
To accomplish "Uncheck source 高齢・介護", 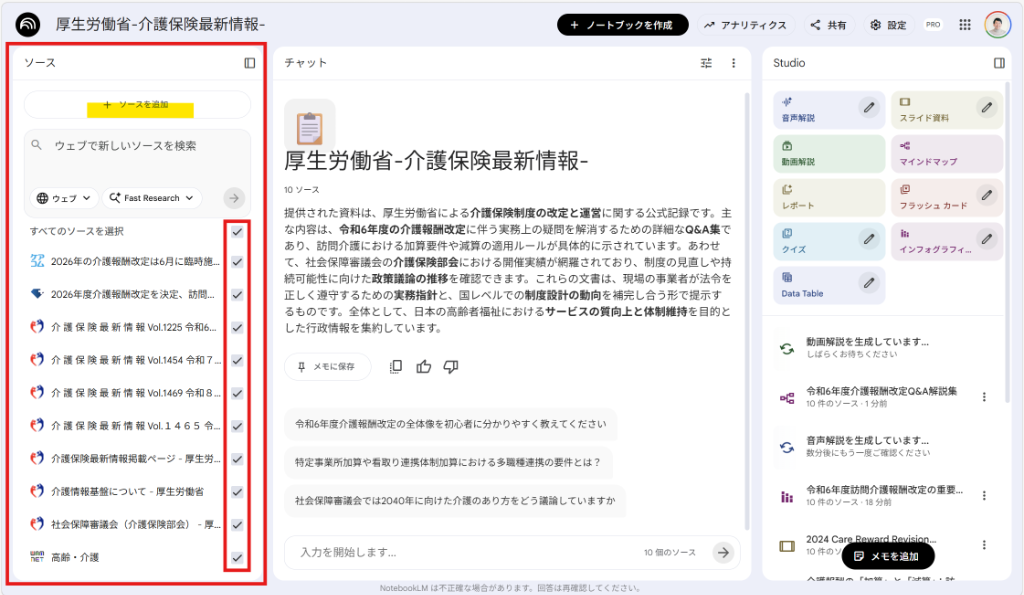I will point(237,558).
